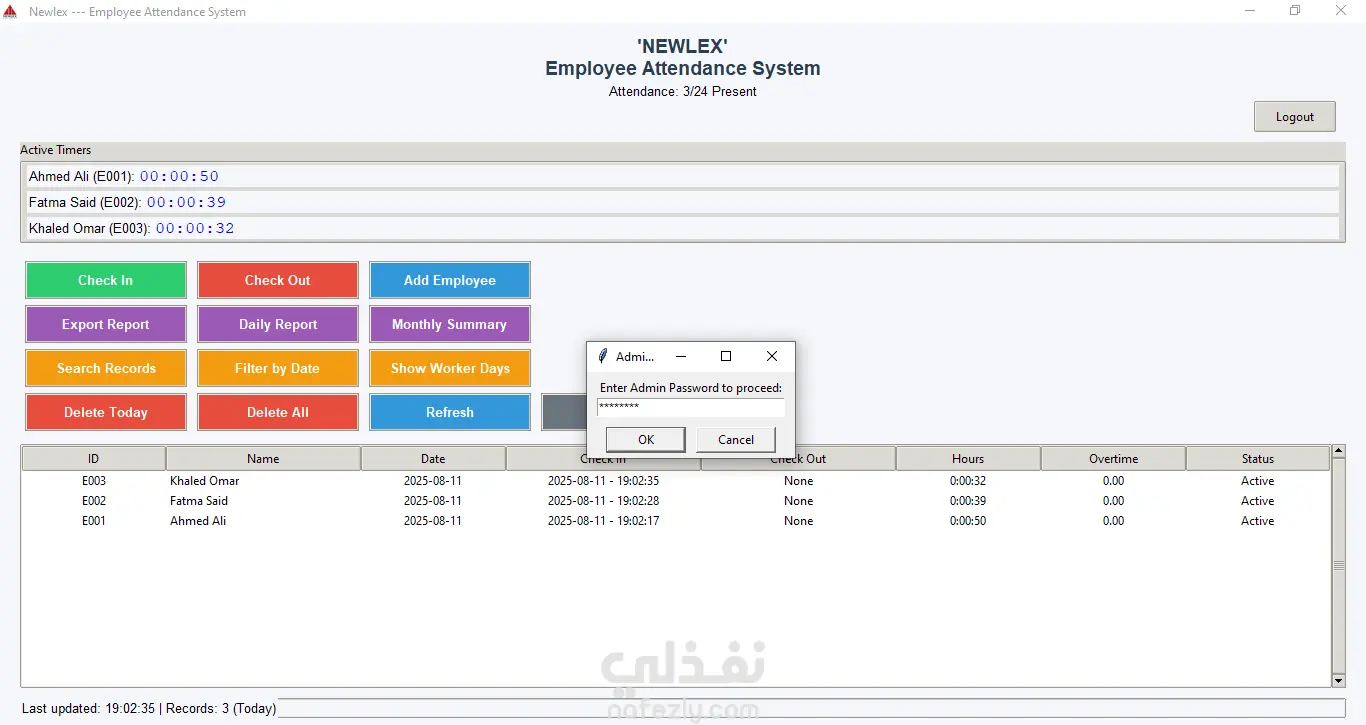The width and height of the screenshot is (1366, 725).
Task: Sort table by Date column header
Action: 433,459
